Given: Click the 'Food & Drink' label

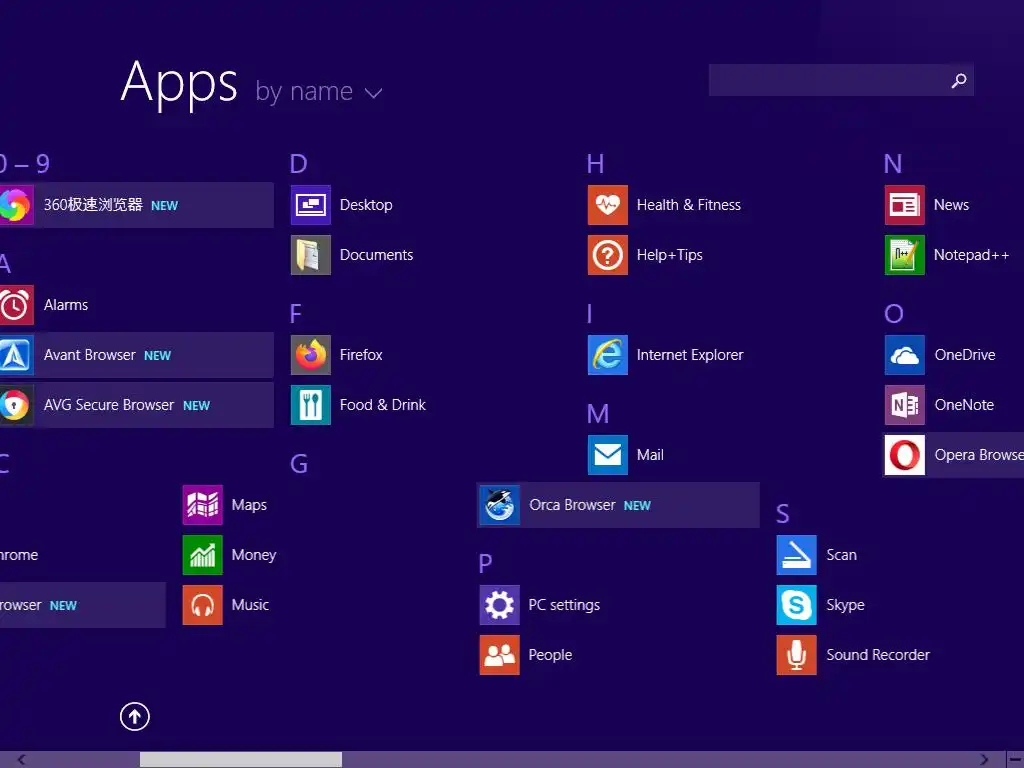Looking at the screenshot, I should coord(383,405).
